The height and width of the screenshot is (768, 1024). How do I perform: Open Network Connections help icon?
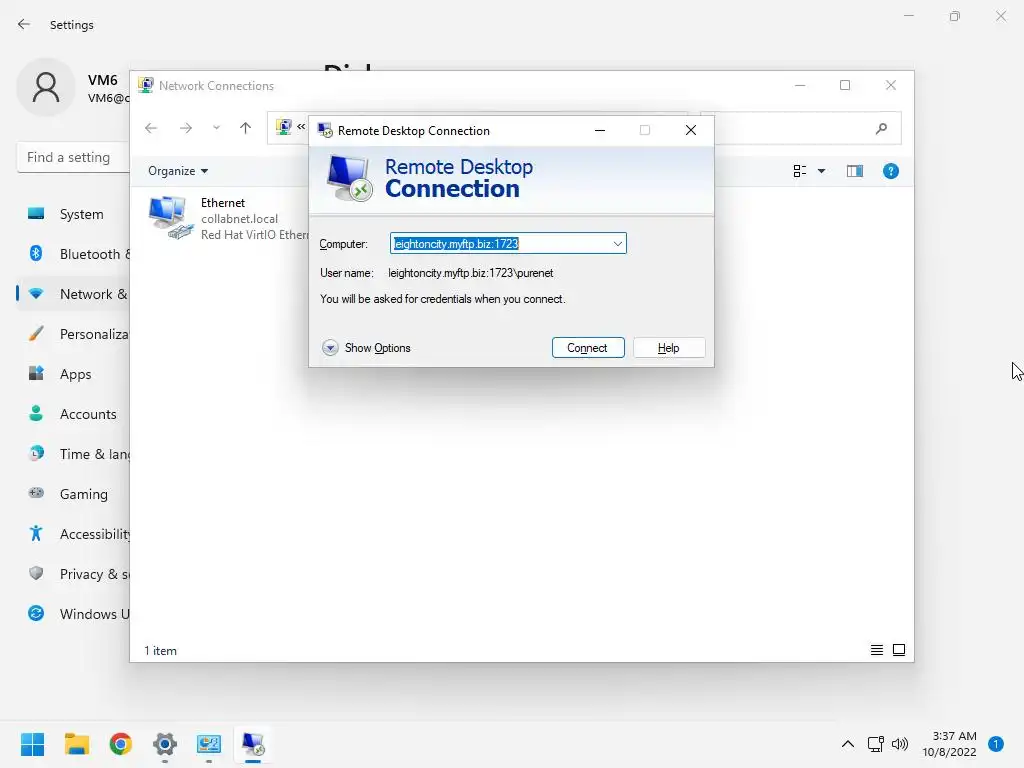(x=891, y=171)
